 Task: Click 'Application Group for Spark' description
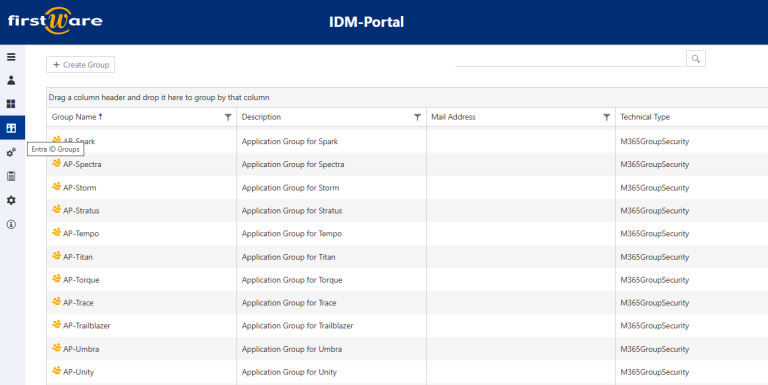pos(289,142)
